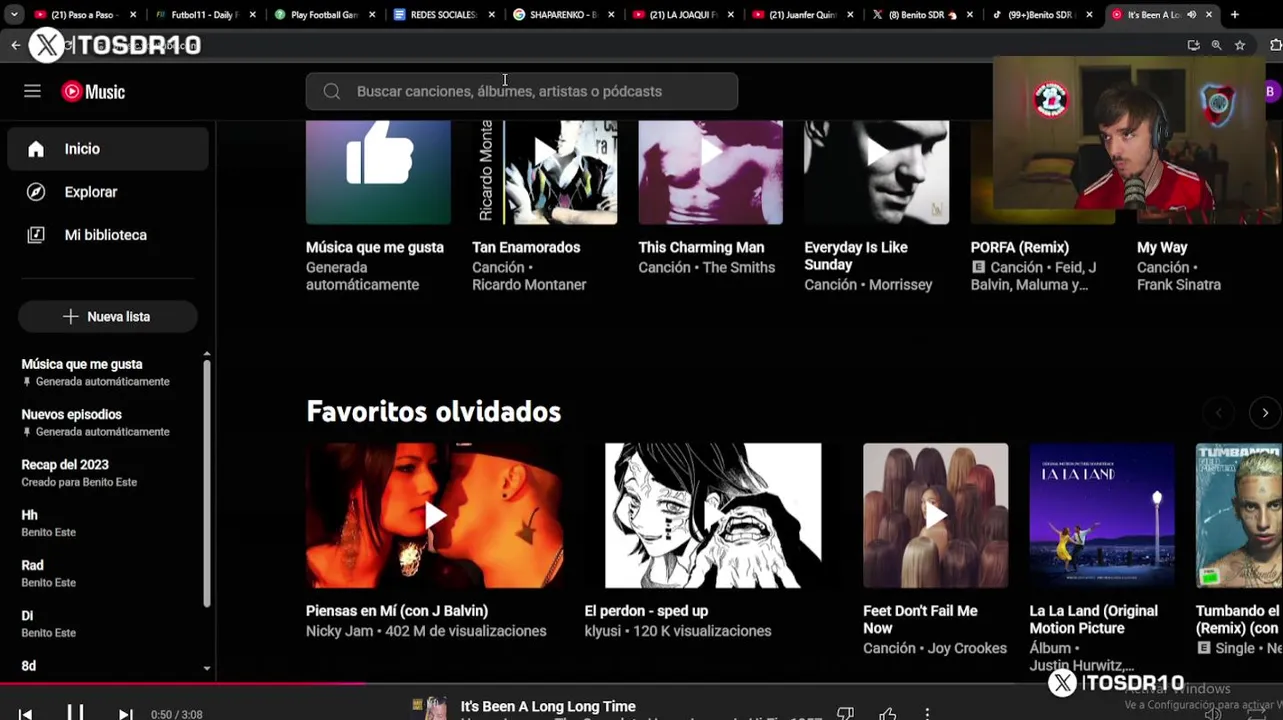Viewport: 1283px width, 720px height.
Task: Click the sidebar playlist scrollbar thumb
Action: (207, 483)
